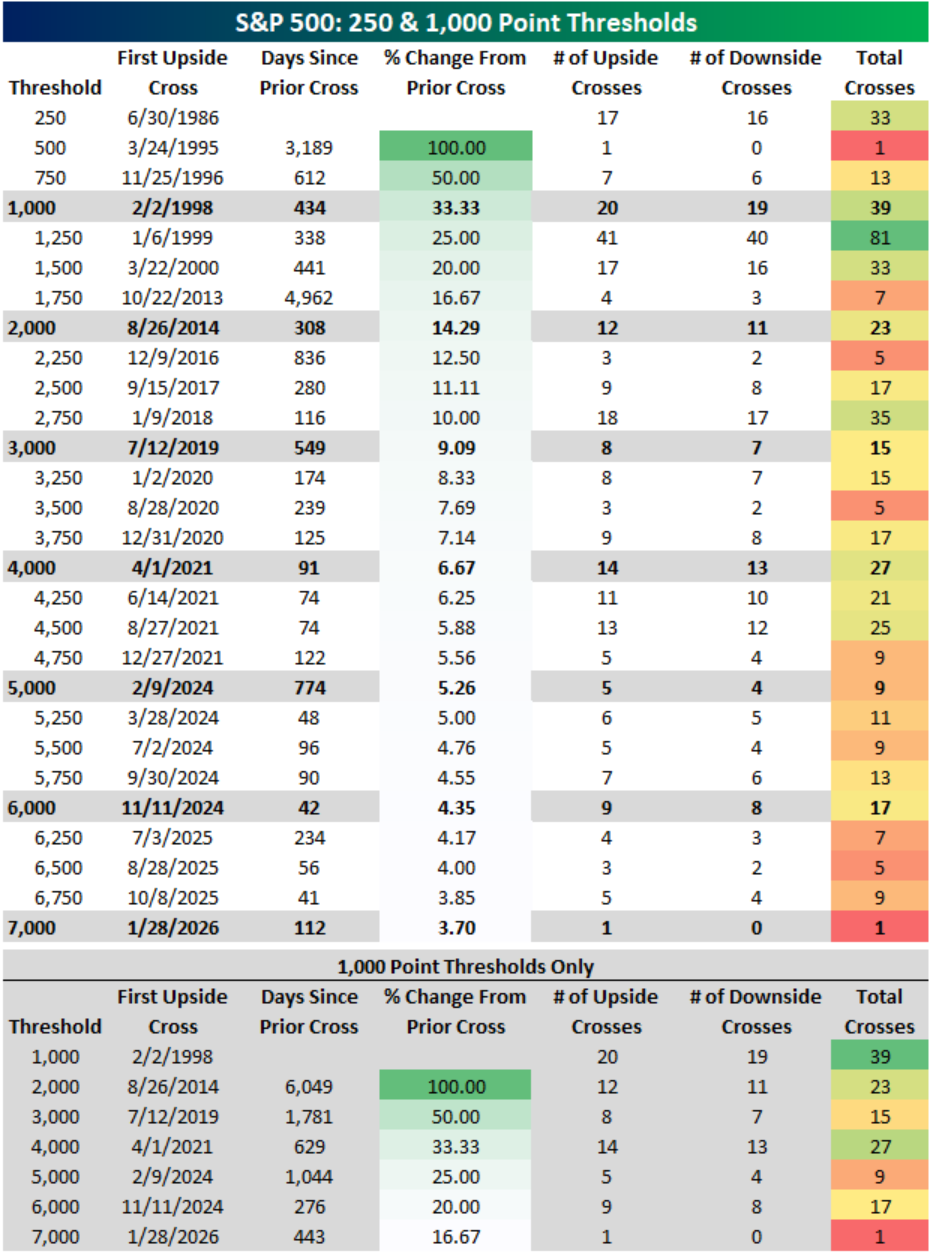Select the 6/30/1986 first upside cross date
The image size is (930, 1254).
tap(172, 117)
